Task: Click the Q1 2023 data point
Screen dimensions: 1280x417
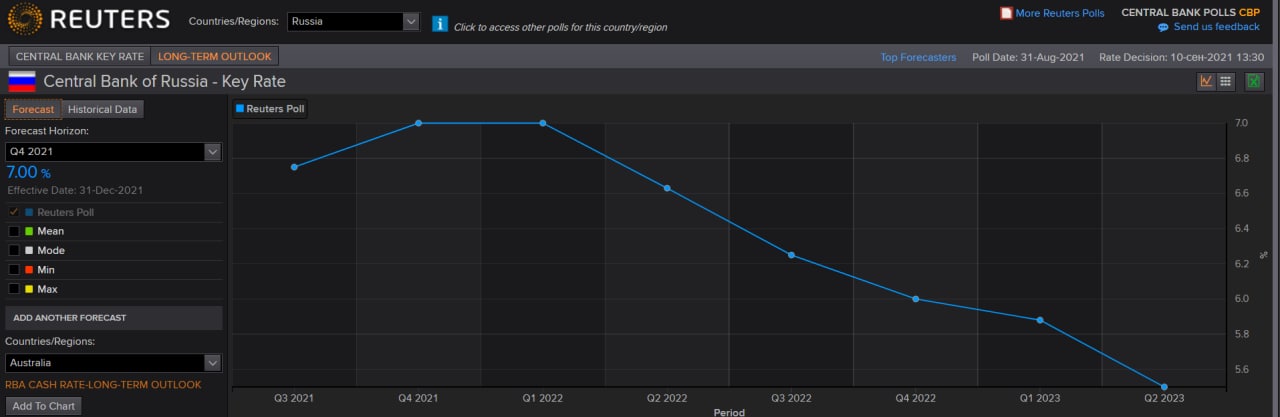Action: [1040, 320]
